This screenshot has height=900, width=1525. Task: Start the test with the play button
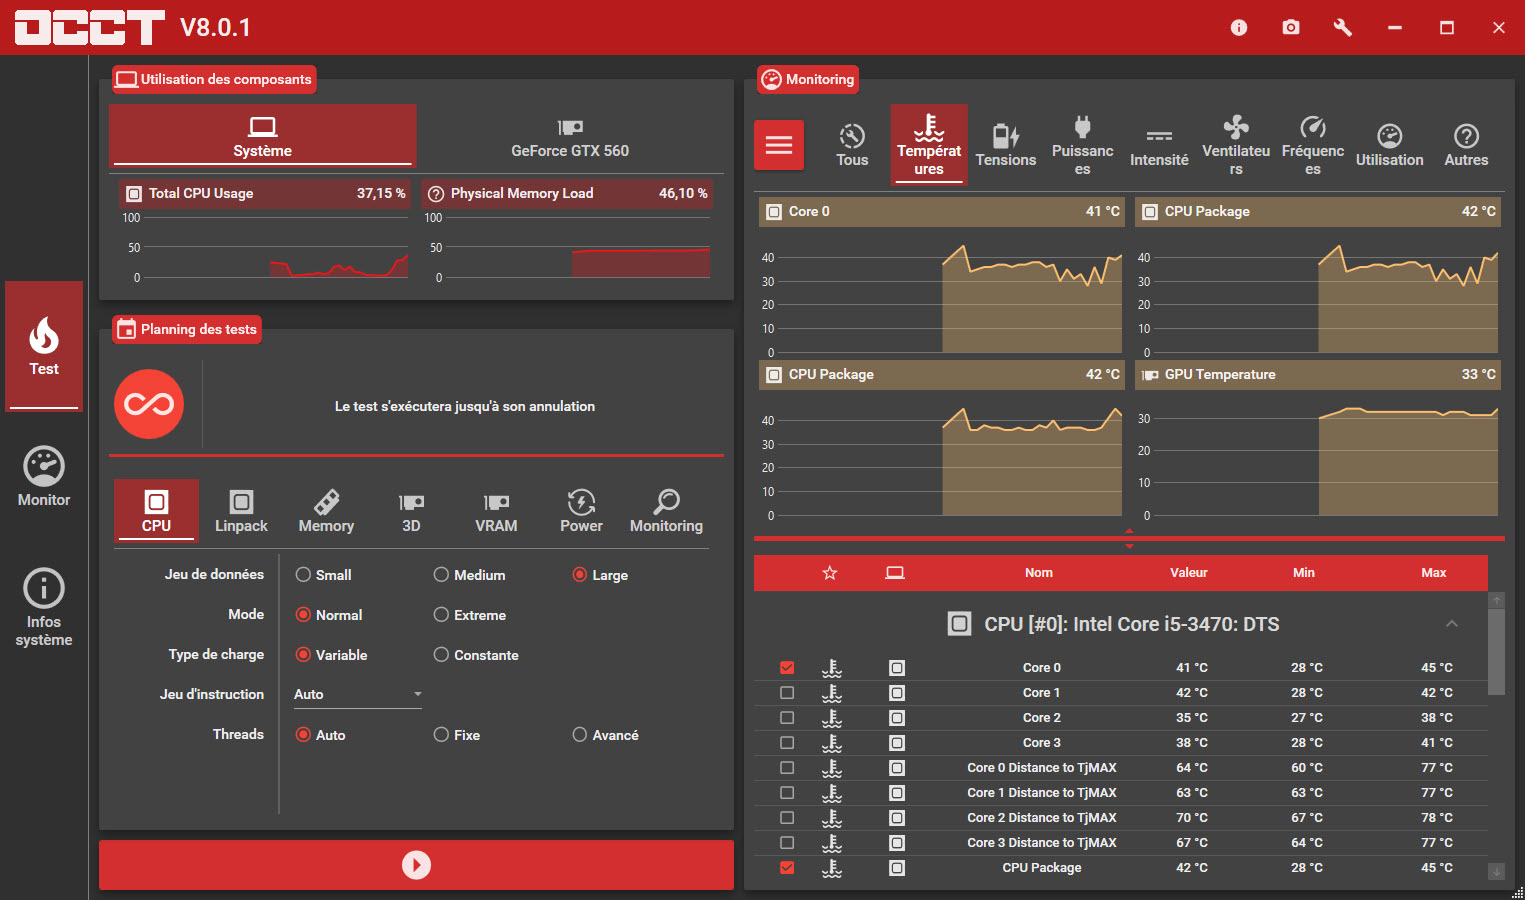[x=416, y=865]
